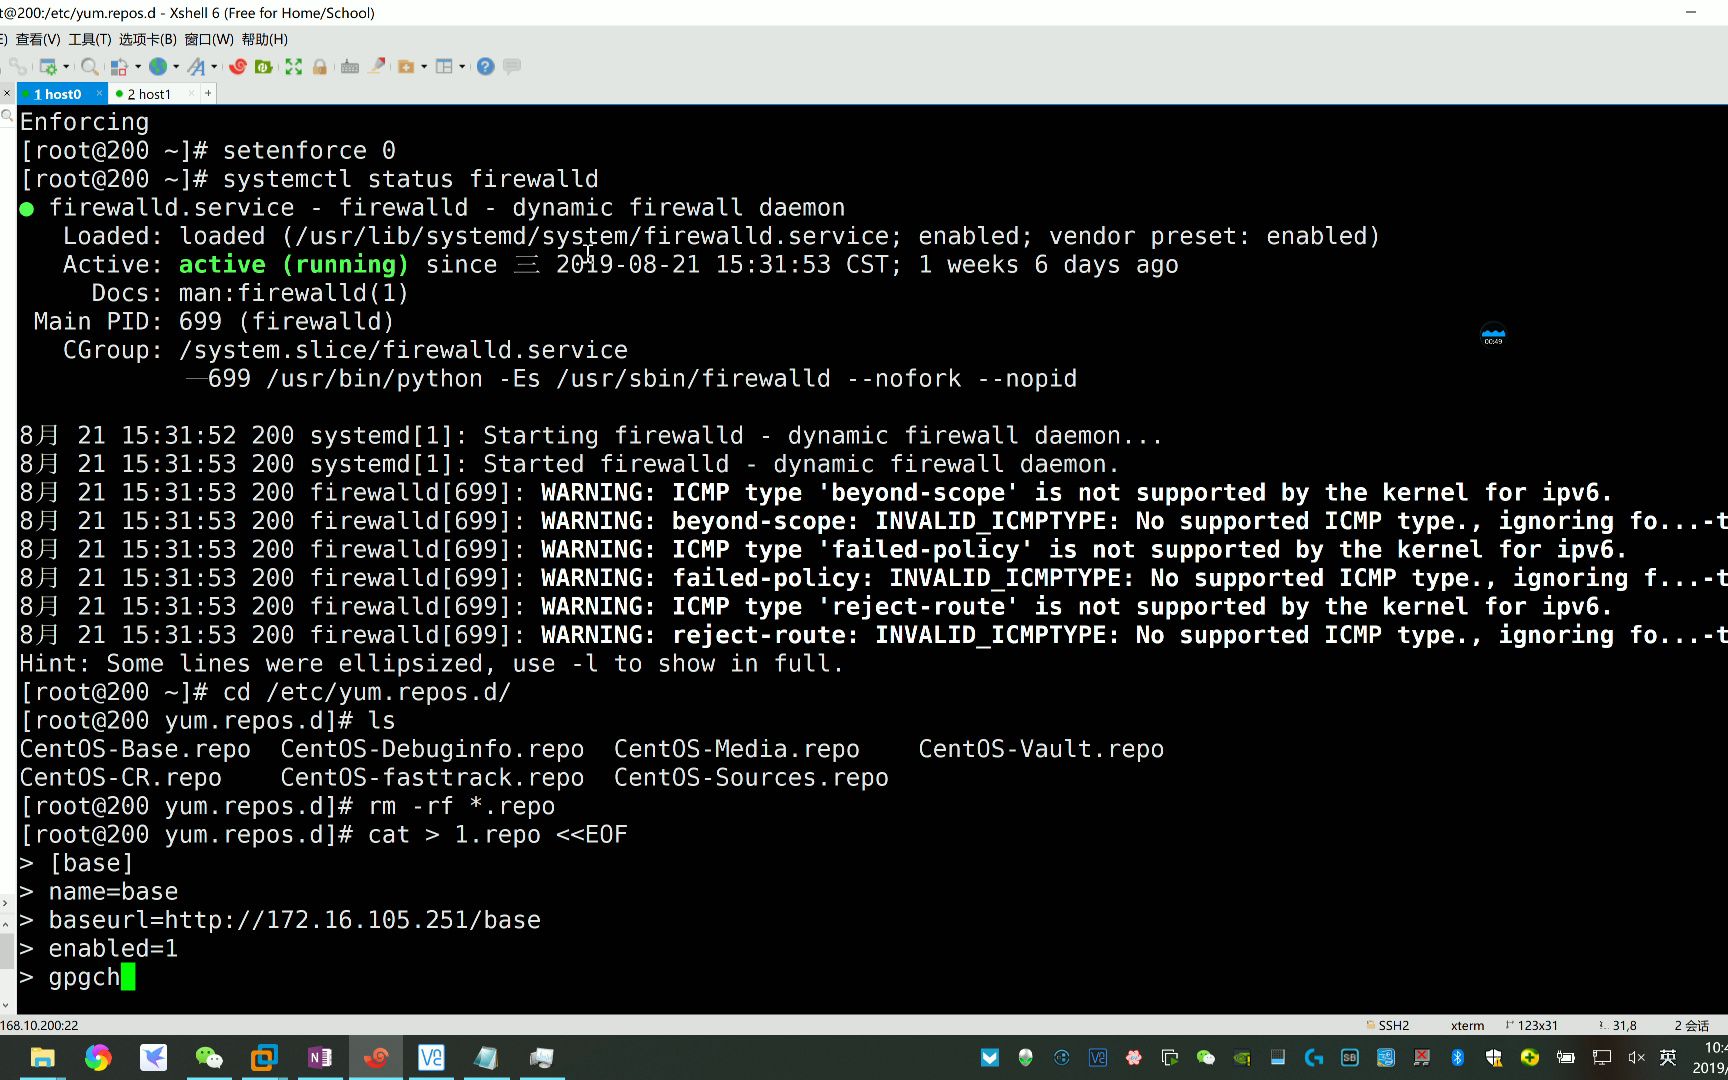Click the layout panes toolbar icon
Viewport: 1728px width, 1080px height.
(x=444, y=67)
